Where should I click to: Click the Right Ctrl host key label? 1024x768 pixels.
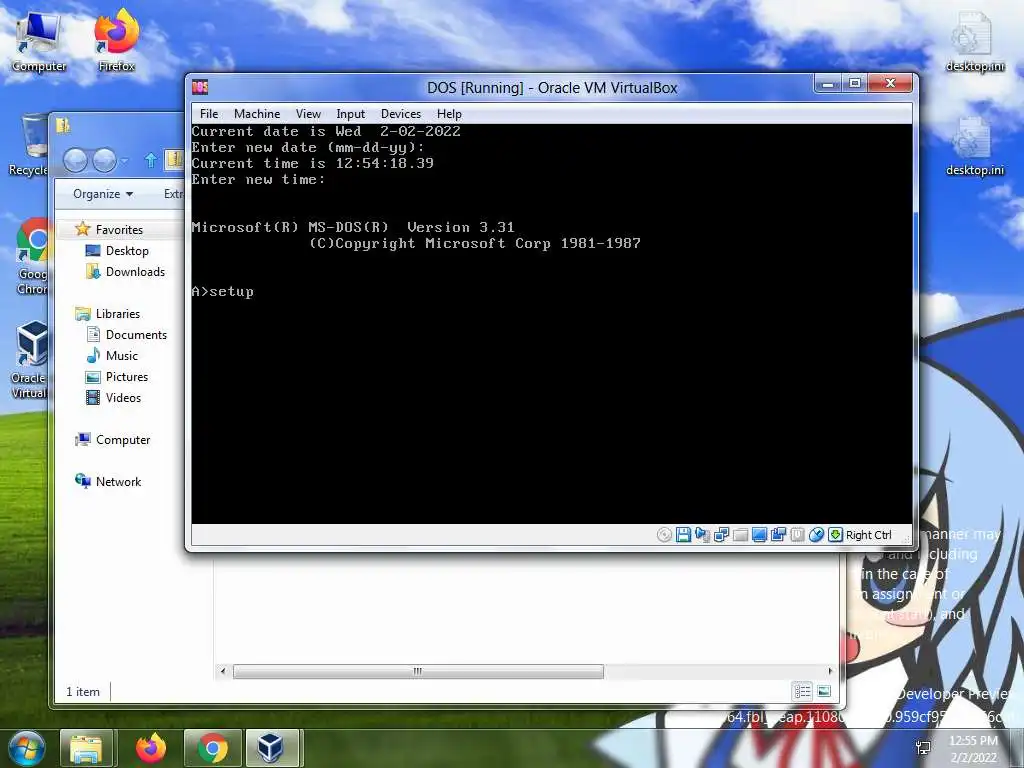pyautogui.click(x=869, y=535)
